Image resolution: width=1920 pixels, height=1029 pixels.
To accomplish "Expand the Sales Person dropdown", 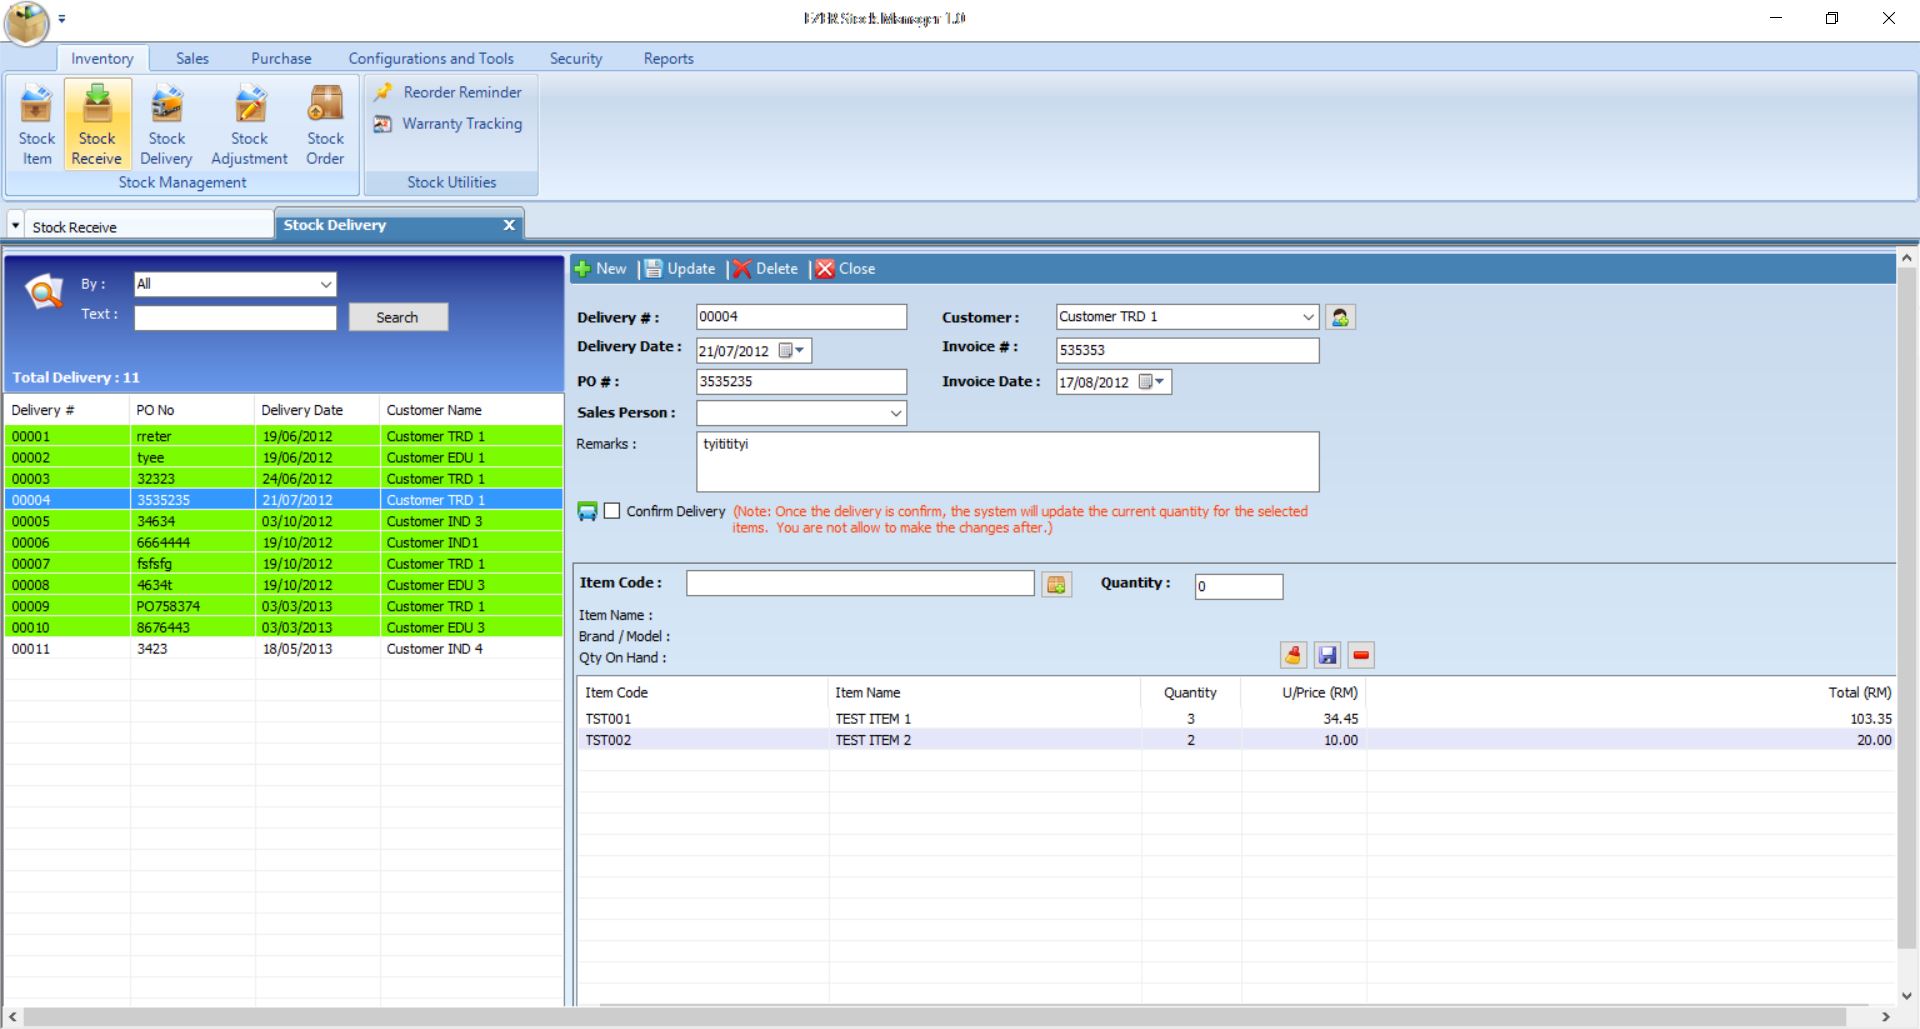I will click(x=896, y=414).
